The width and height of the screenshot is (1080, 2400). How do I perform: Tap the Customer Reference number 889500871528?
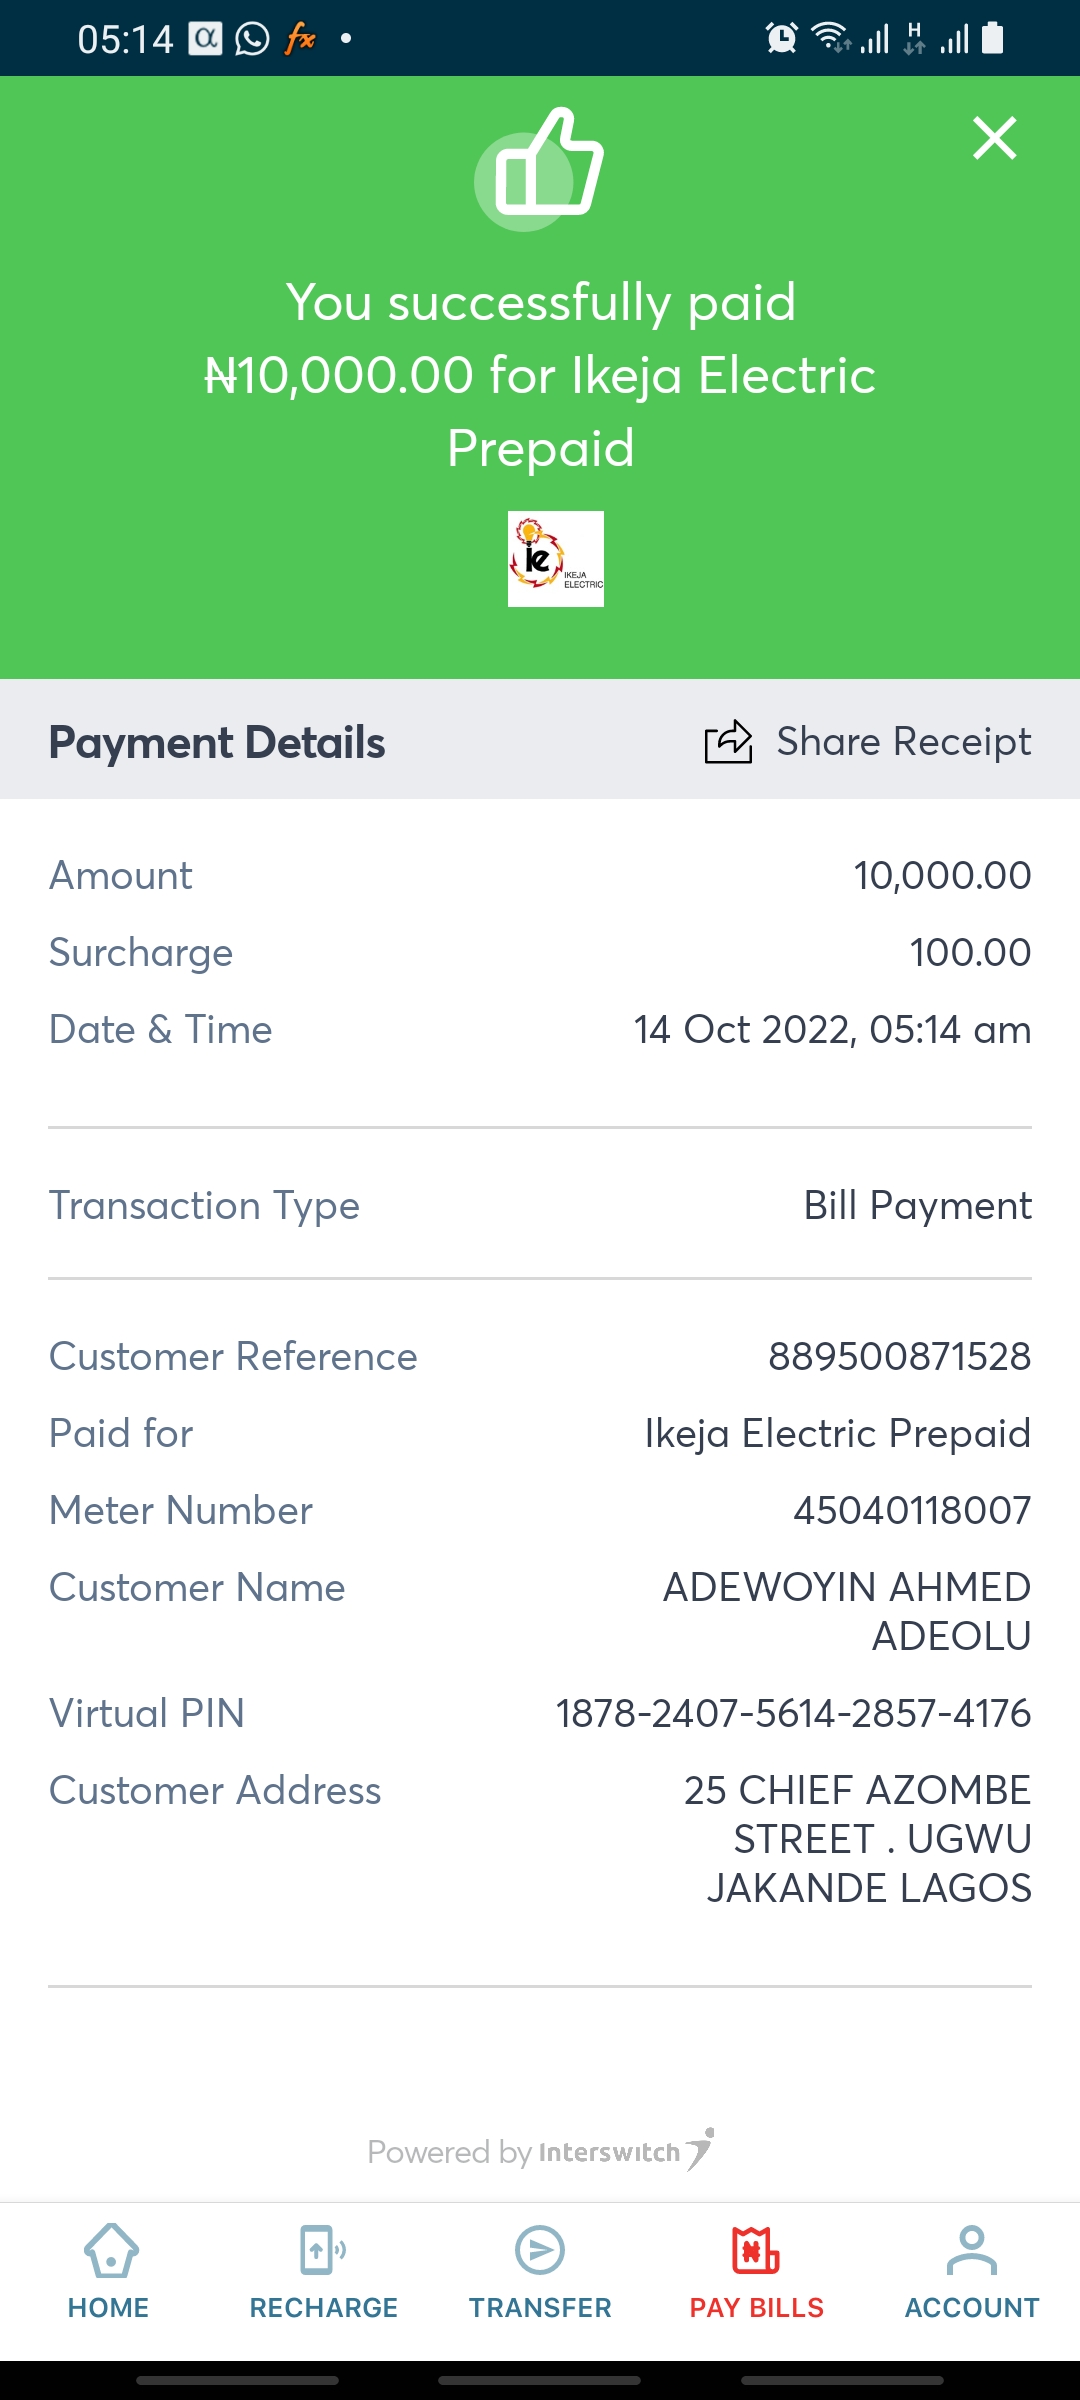tap(899, 1357)
